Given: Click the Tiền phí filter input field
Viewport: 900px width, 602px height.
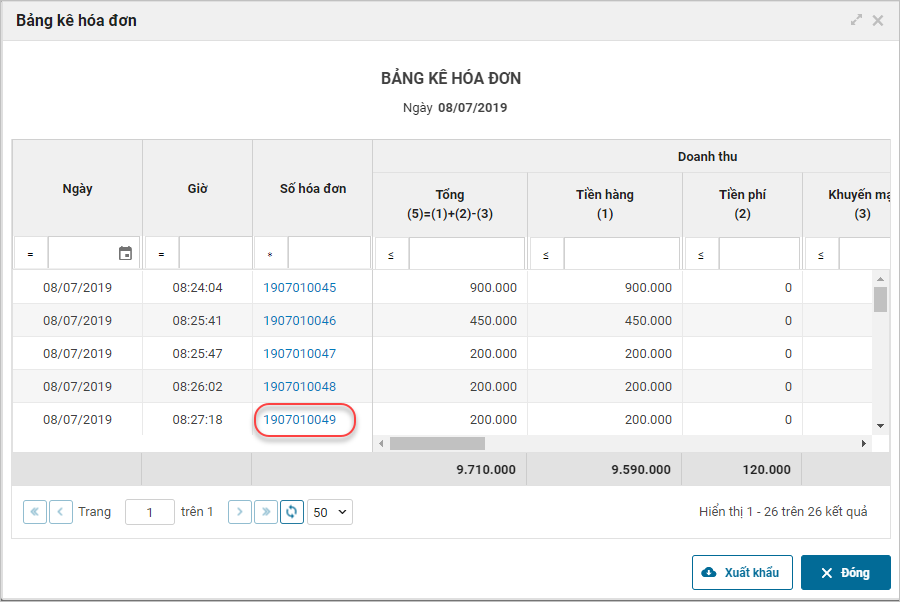Looking at the screenshot, I should click(x=759, y=254).
